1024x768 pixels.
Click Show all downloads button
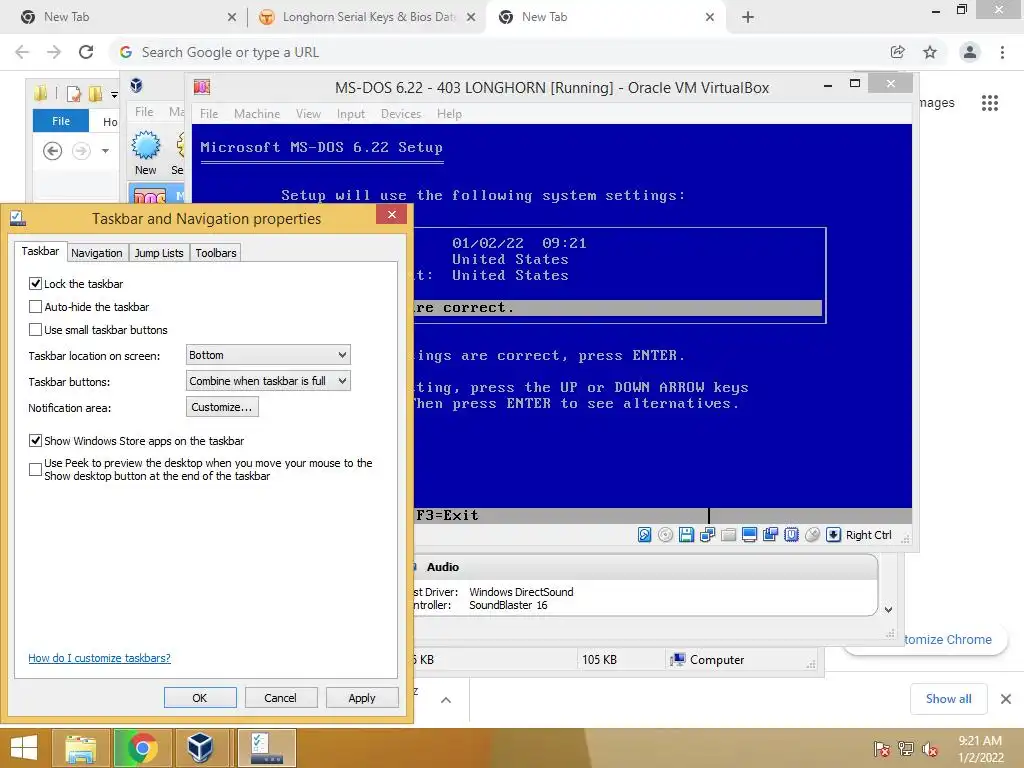[948, 699]
